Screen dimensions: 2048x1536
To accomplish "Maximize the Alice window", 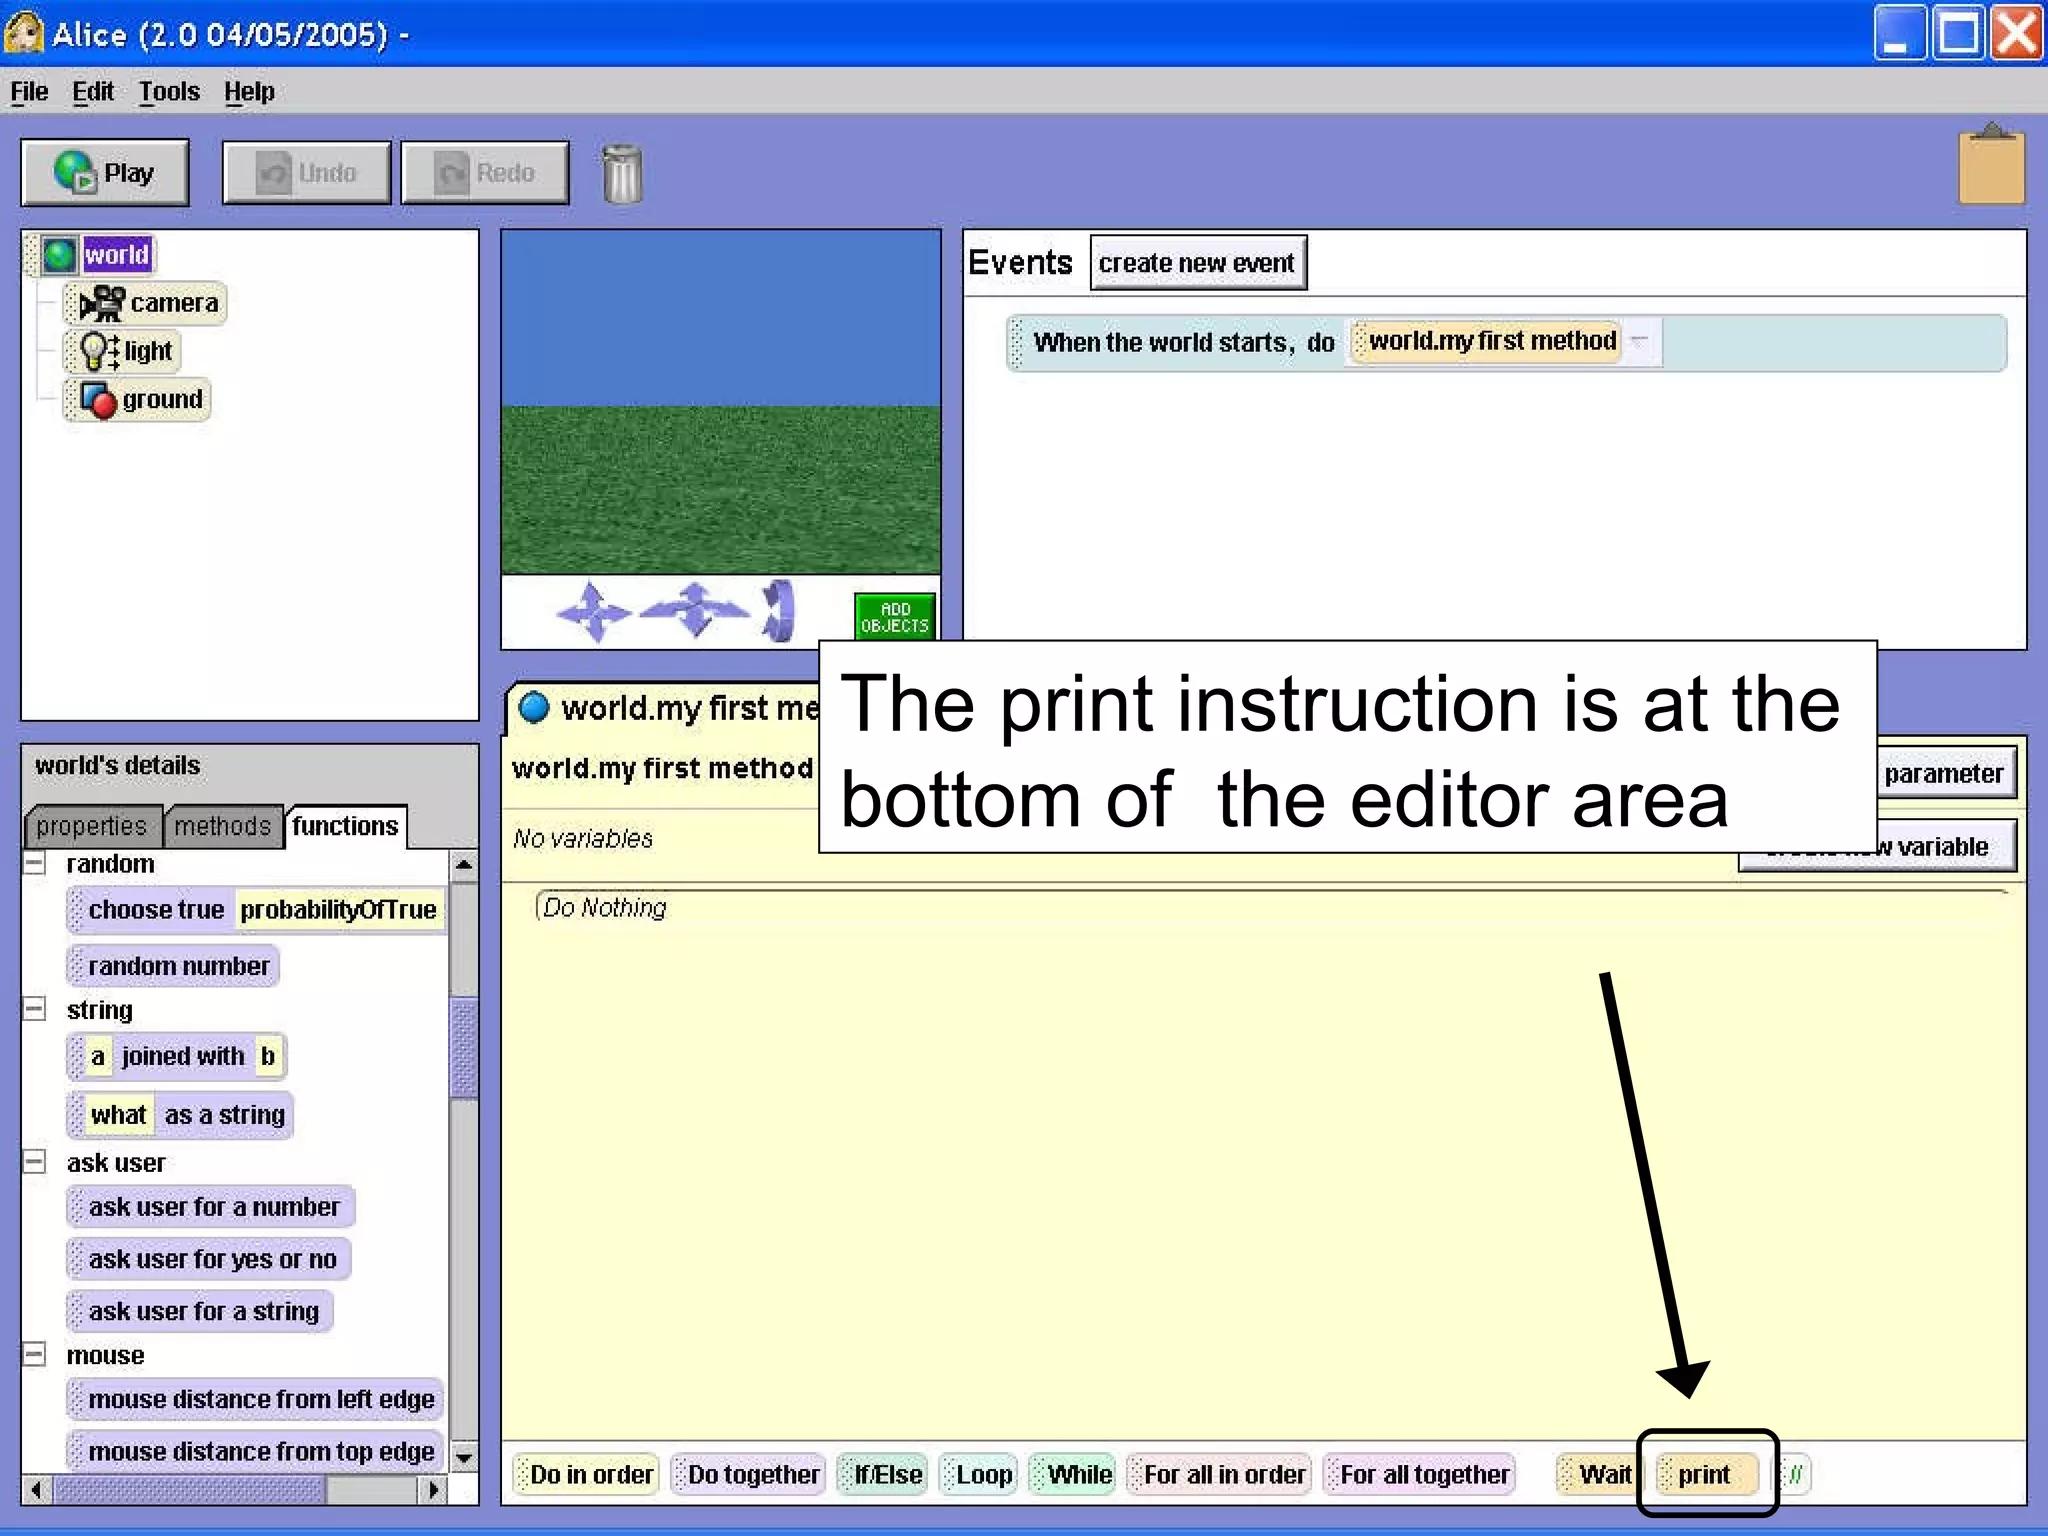I will 1957,33.
